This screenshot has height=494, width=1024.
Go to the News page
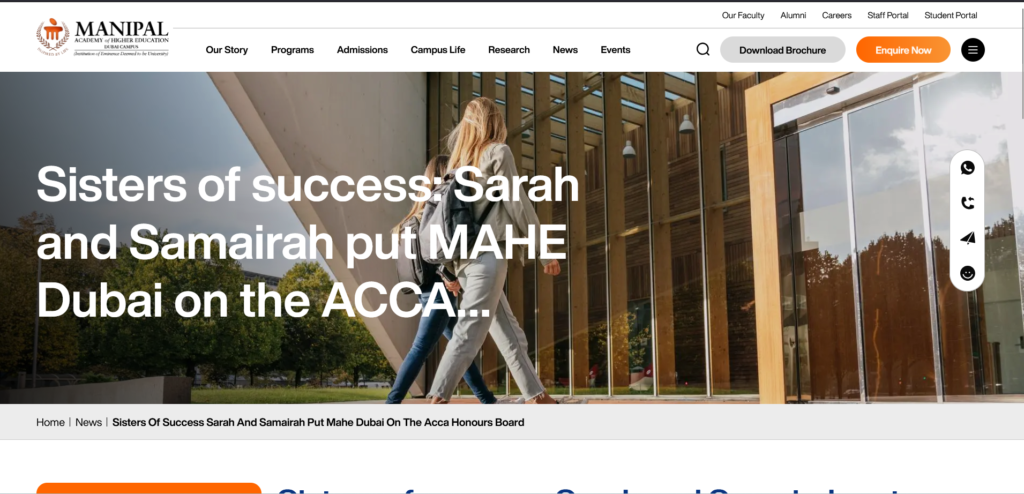tap(565, 50)
